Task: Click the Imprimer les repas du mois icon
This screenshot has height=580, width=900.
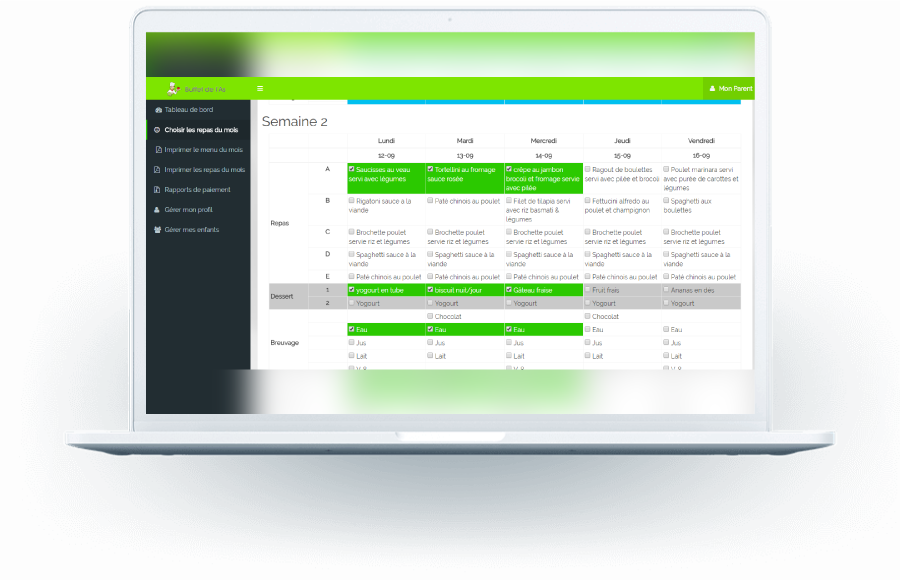Action: tap(157, 170)
